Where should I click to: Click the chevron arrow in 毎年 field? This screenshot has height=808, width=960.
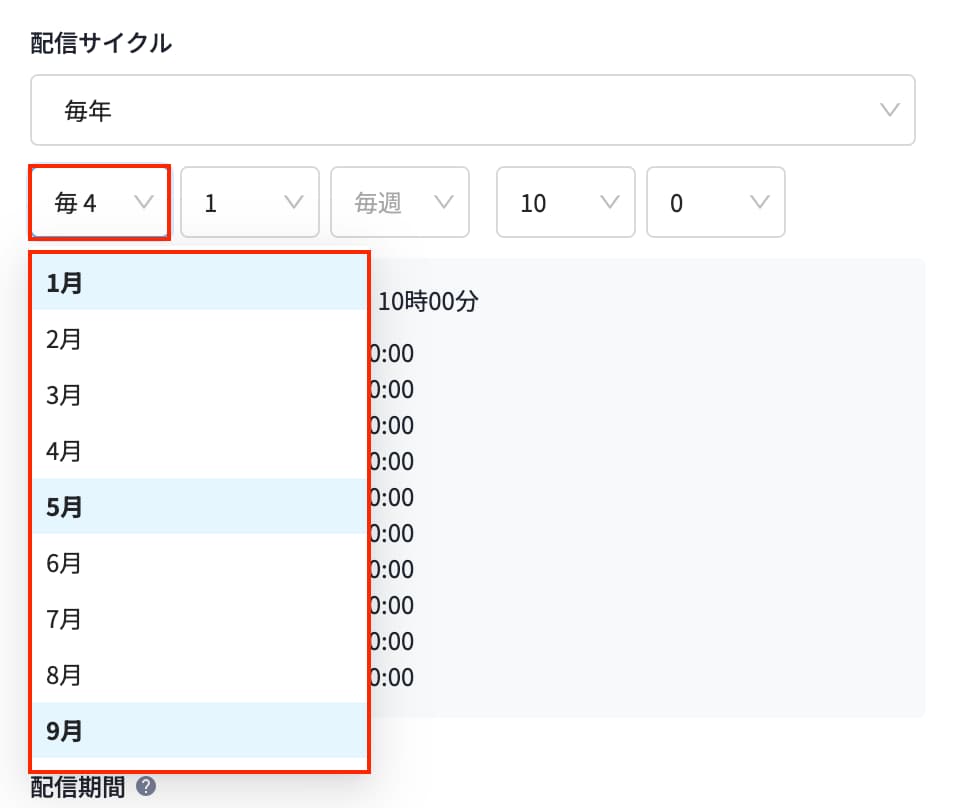889,110
